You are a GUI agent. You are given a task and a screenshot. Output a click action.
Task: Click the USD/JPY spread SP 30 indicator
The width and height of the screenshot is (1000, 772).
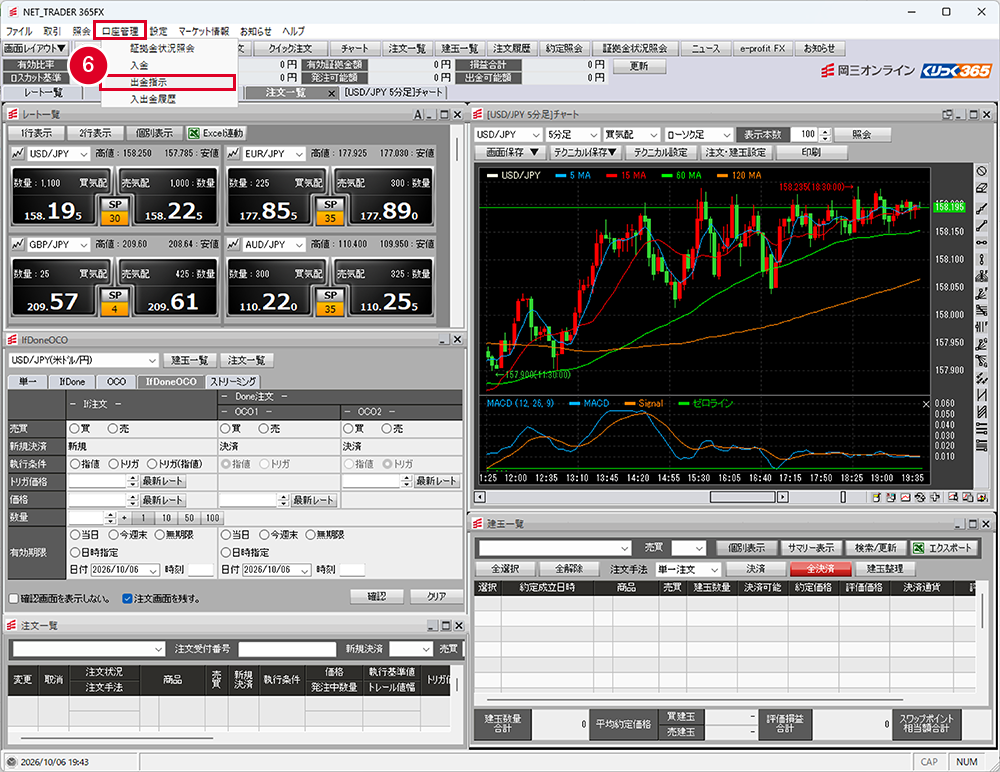click(x=115, y=211)
